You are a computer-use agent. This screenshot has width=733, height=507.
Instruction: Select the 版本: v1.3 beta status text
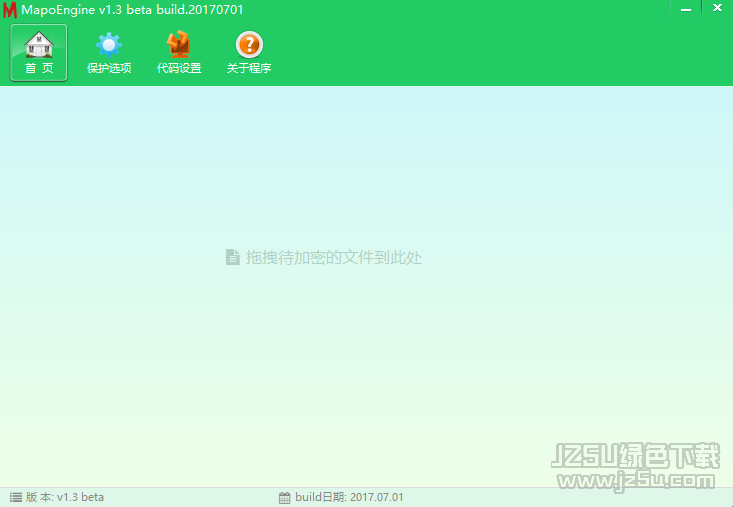tap(65, 497)
